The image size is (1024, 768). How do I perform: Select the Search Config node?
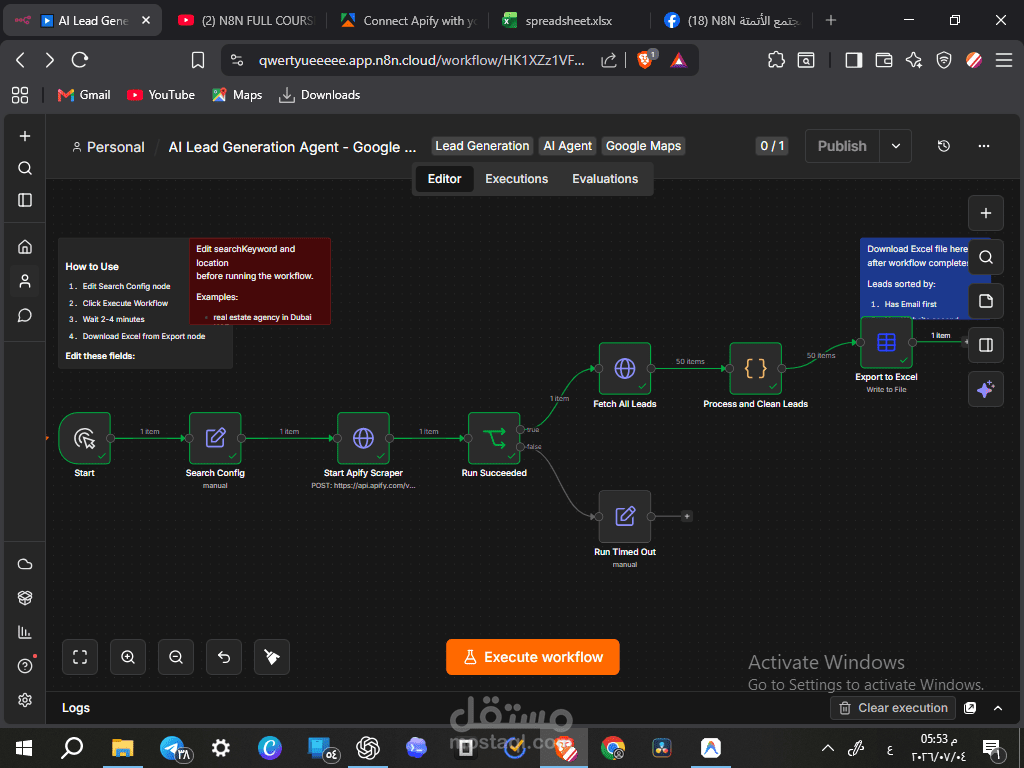215,438
